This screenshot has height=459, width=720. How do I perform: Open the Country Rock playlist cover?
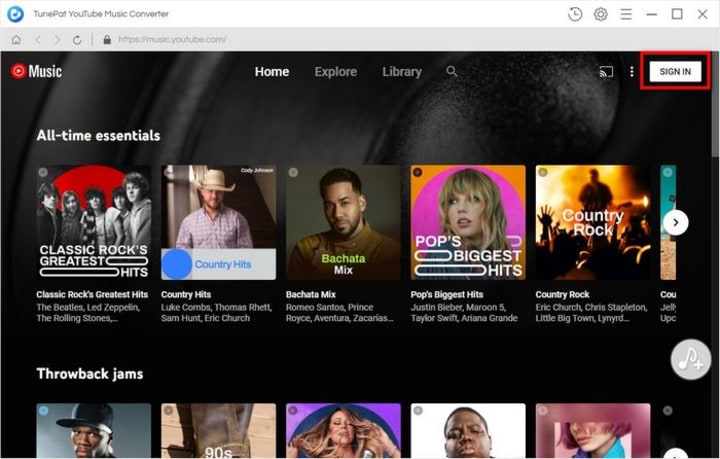click(593, 223)
